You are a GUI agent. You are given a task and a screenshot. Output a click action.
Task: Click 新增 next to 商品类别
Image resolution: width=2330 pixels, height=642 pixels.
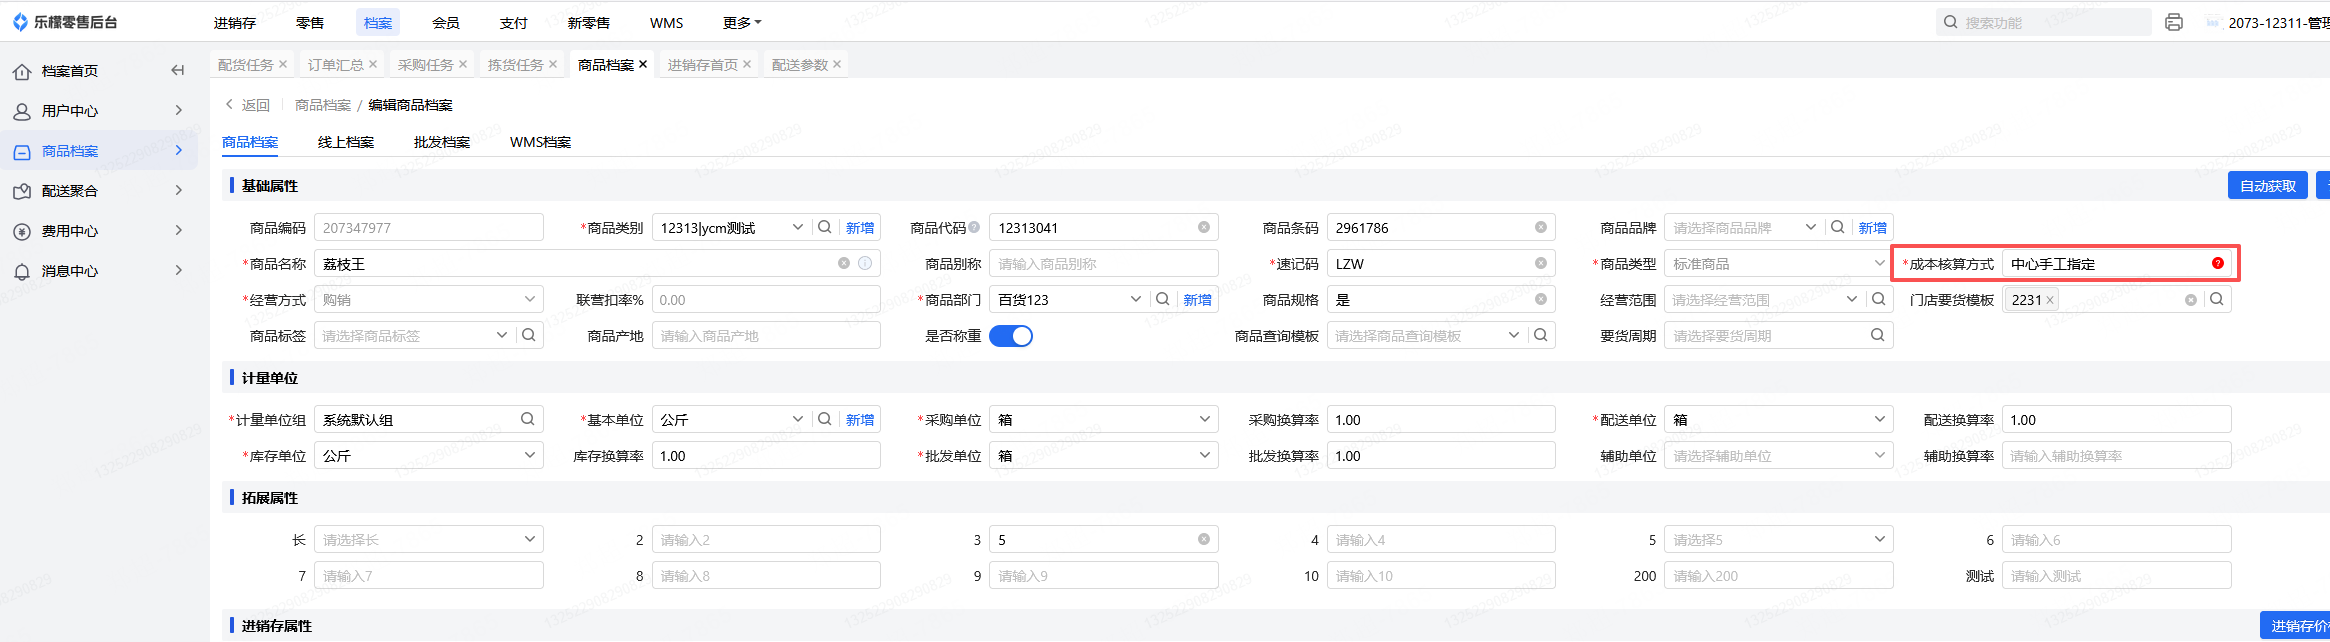(x=860, y=227)
